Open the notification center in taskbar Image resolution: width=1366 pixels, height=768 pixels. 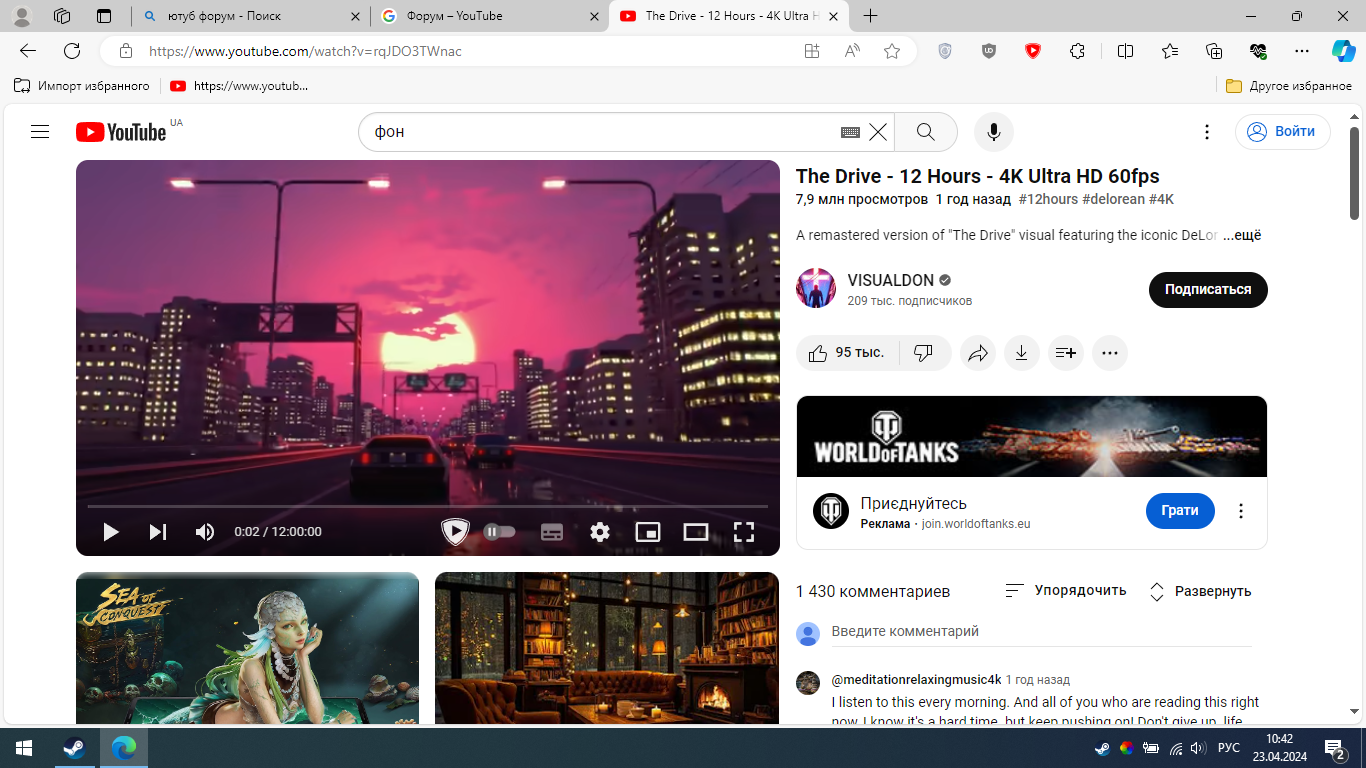coord(1334,748)
